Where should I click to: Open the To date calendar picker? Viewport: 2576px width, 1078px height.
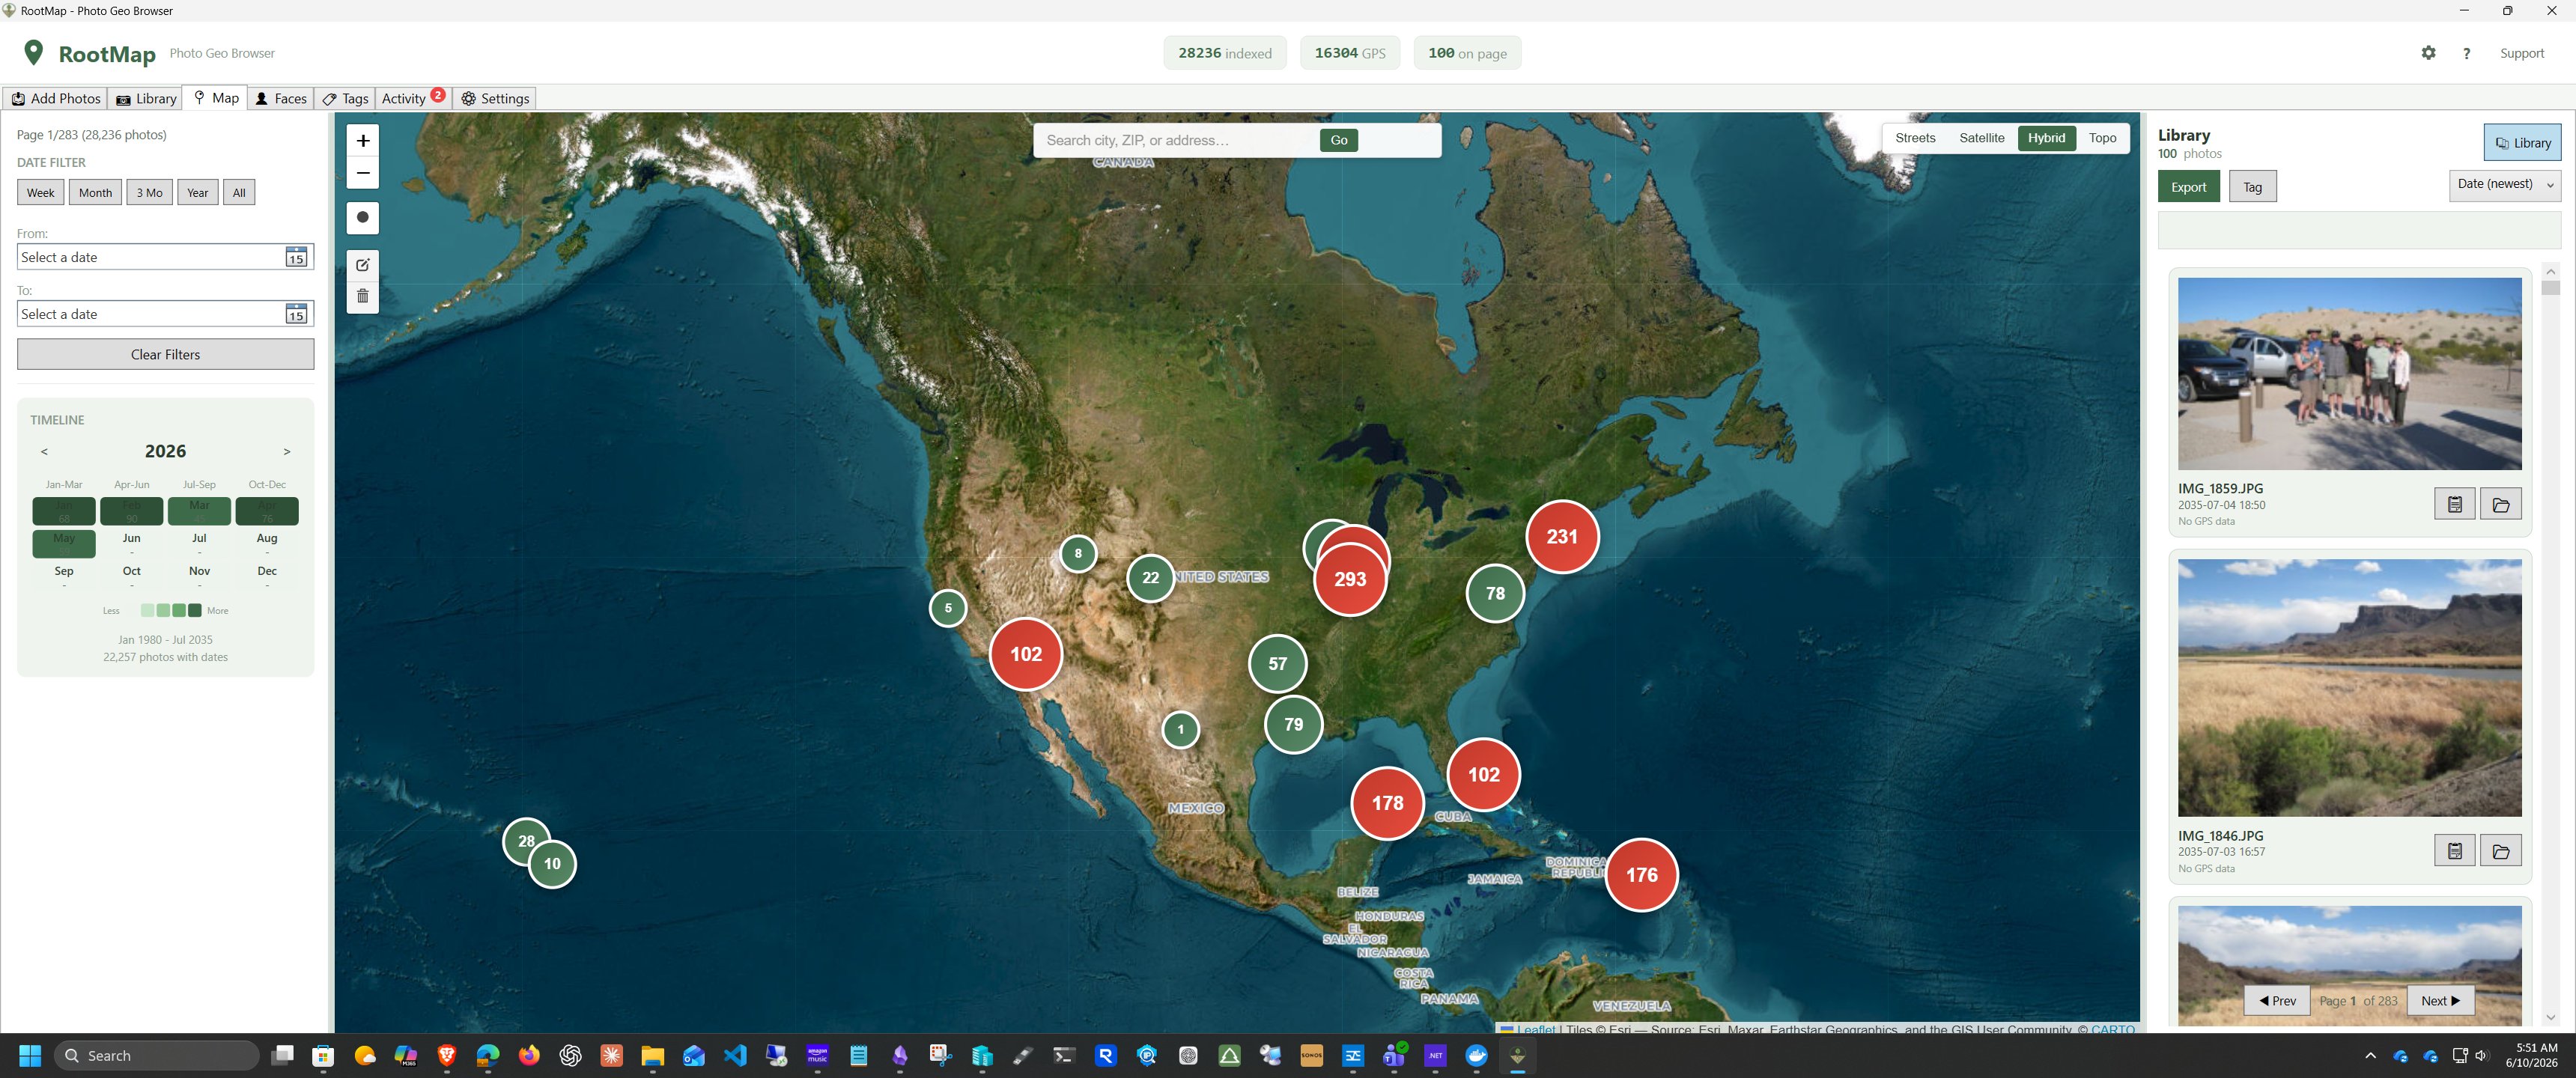[x=296, y=314]
